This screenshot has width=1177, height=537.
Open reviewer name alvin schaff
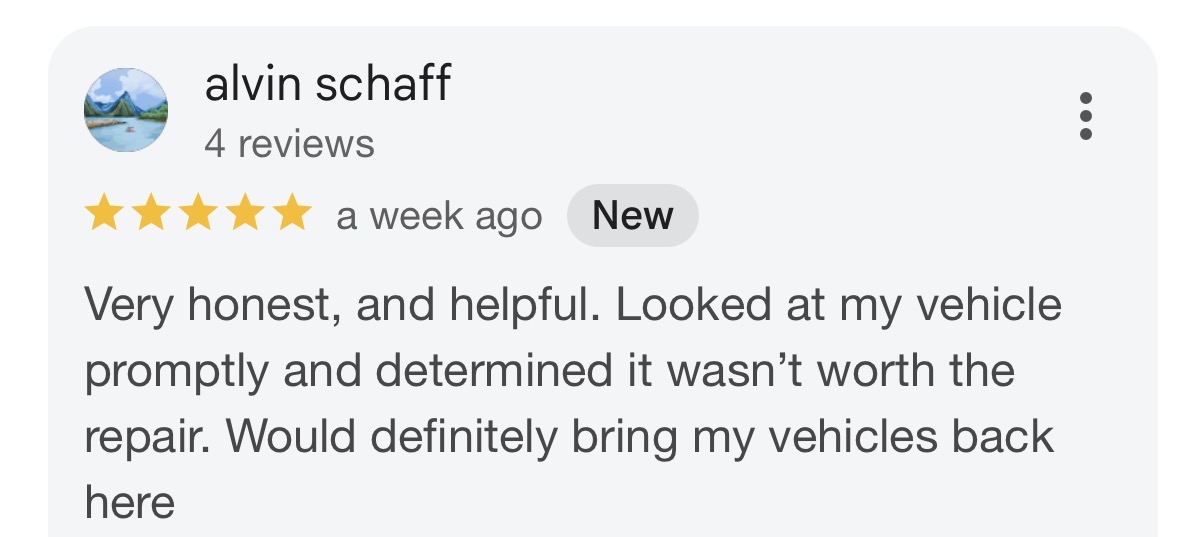pos(327,84)
